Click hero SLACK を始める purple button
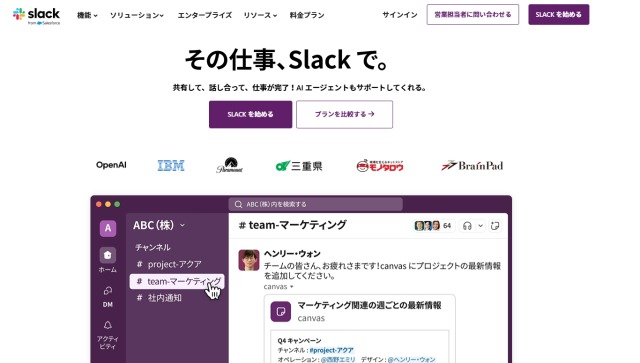Viewport: 640px width, 363px height. pos(251,114)
